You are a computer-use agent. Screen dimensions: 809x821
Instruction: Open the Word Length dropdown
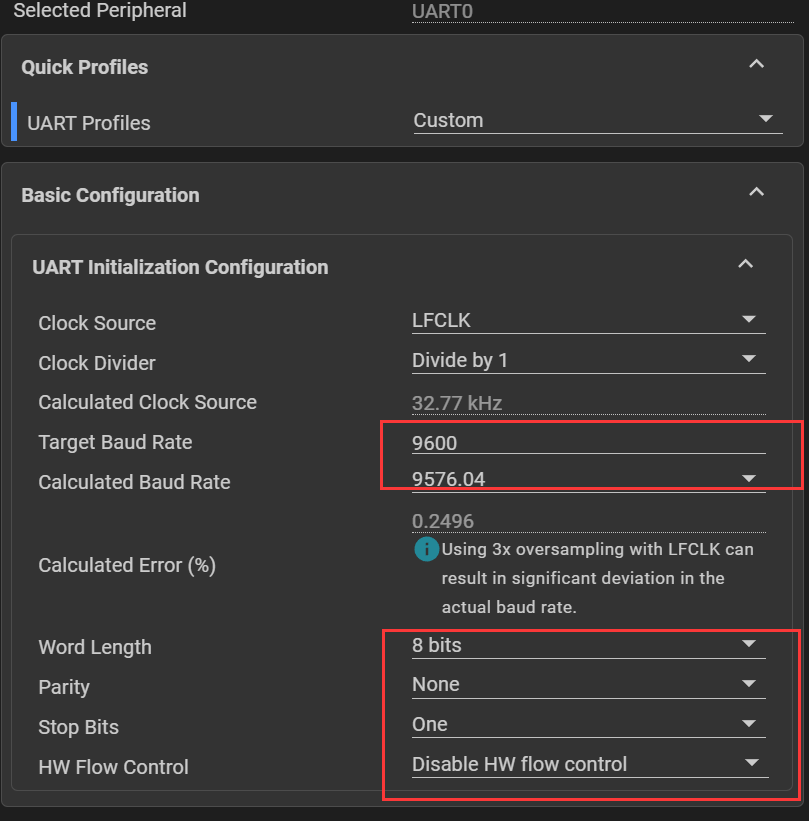[588, 645]
